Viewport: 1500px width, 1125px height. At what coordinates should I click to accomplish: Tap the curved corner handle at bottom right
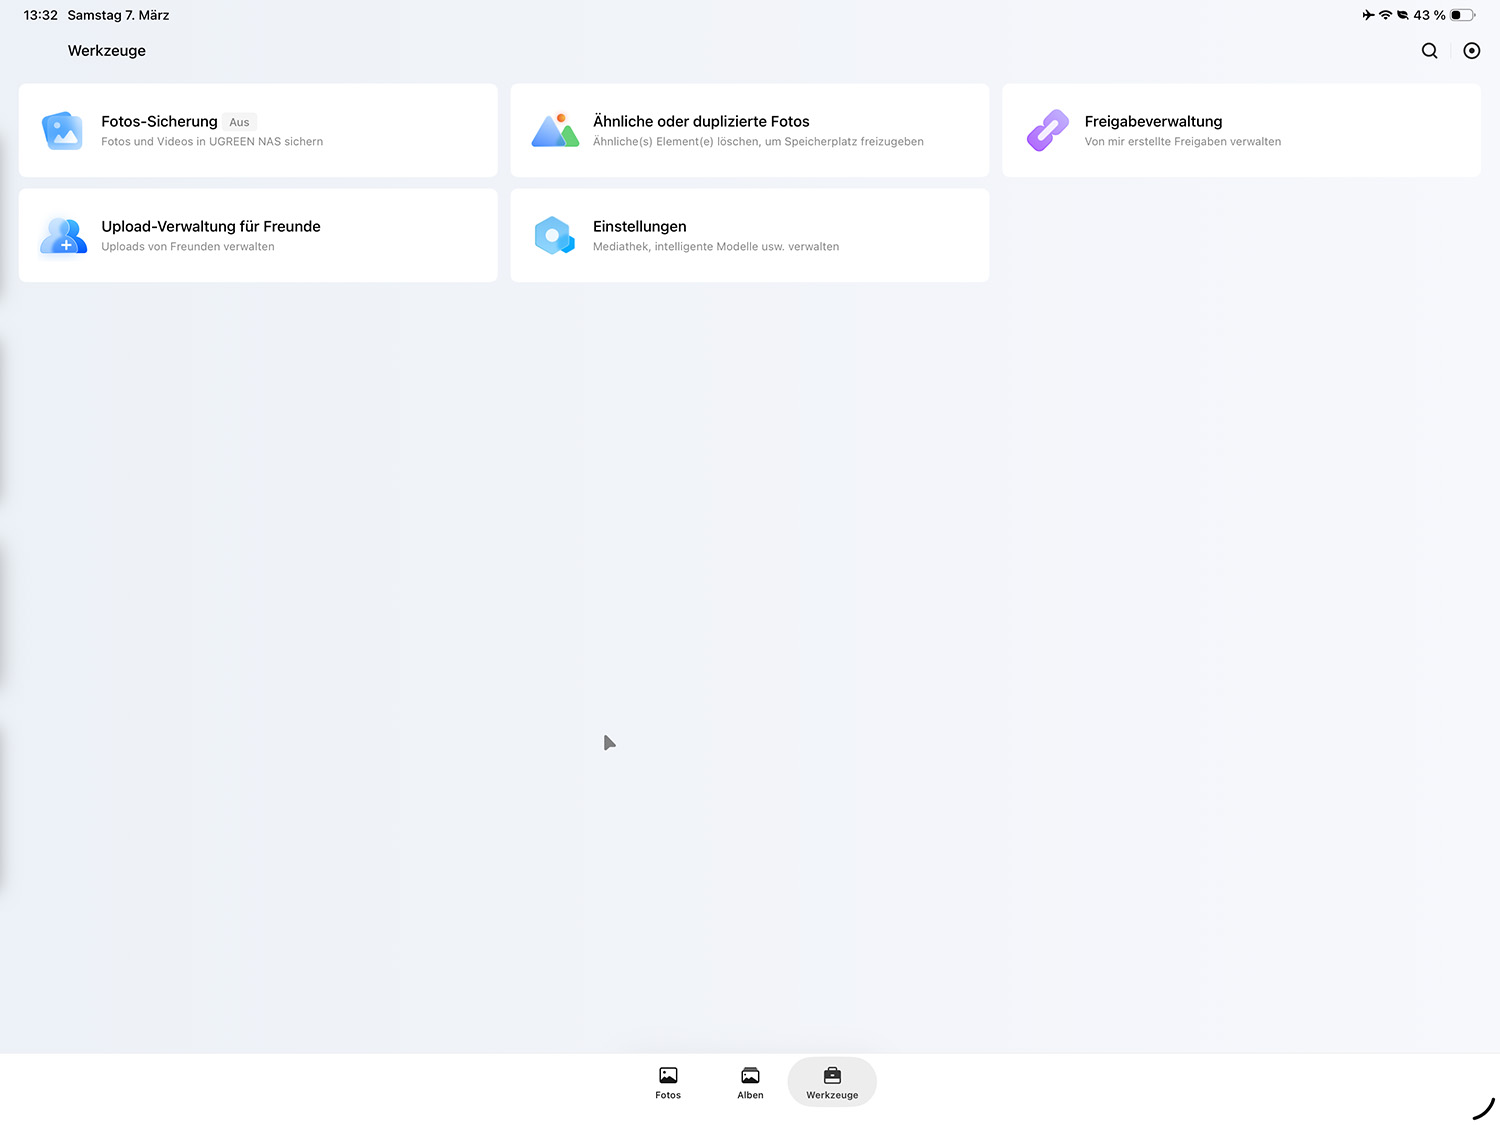(1483, 1109)
